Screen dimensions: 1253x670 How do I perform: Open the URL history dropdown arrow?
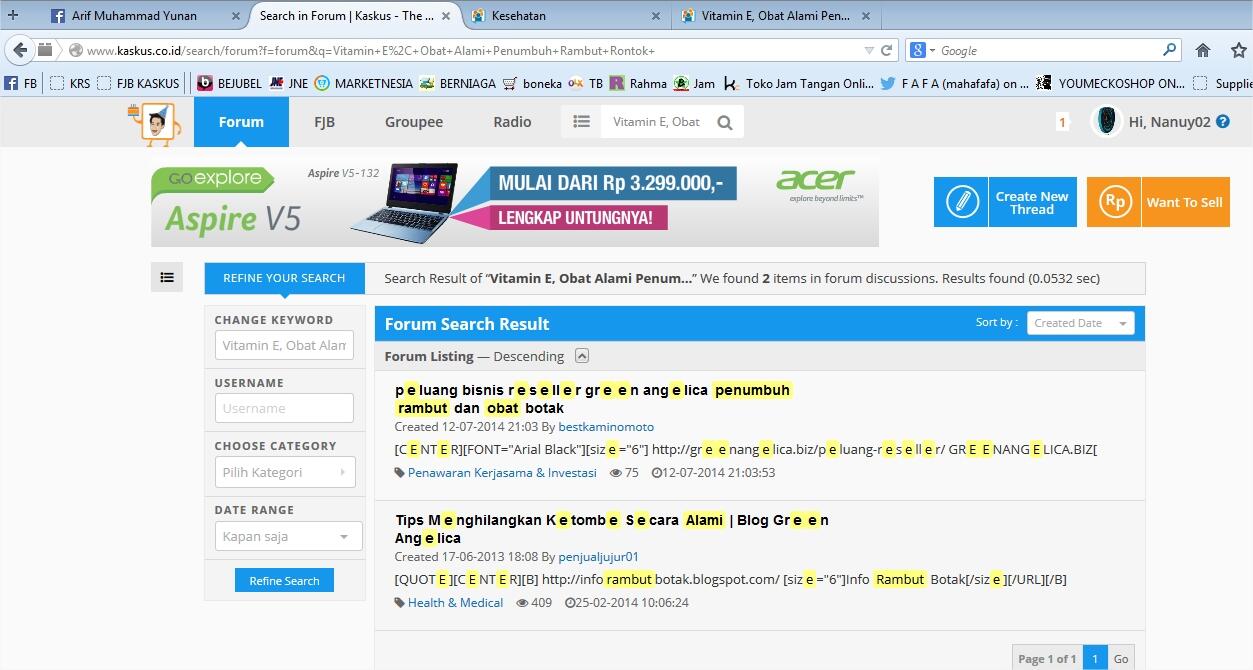868,50
